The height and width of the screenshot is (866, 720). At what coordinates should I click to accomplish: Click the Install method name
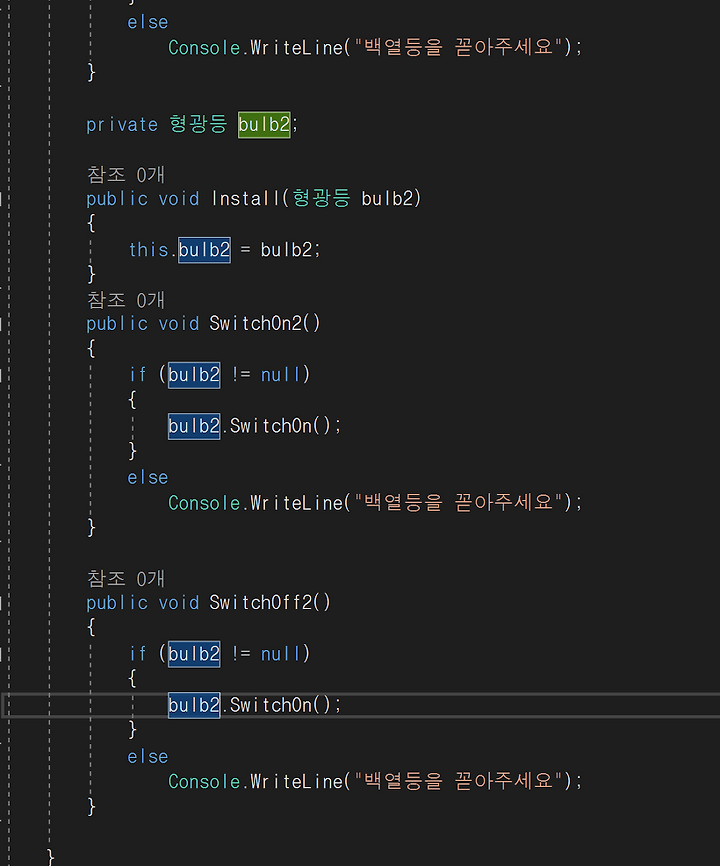246,198
